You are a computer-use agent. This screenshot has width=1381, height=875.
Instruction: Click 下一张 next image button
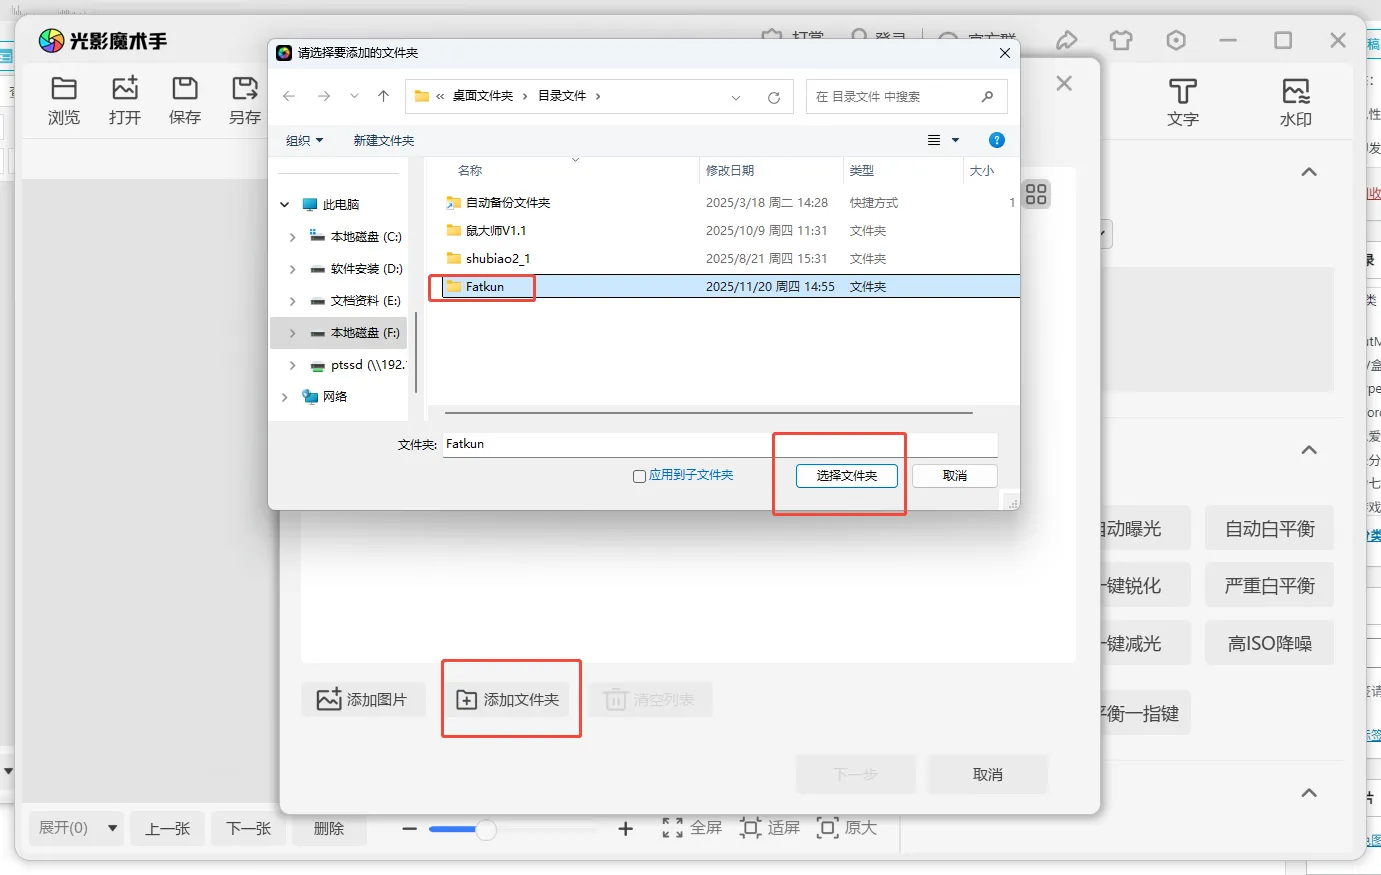249,828
